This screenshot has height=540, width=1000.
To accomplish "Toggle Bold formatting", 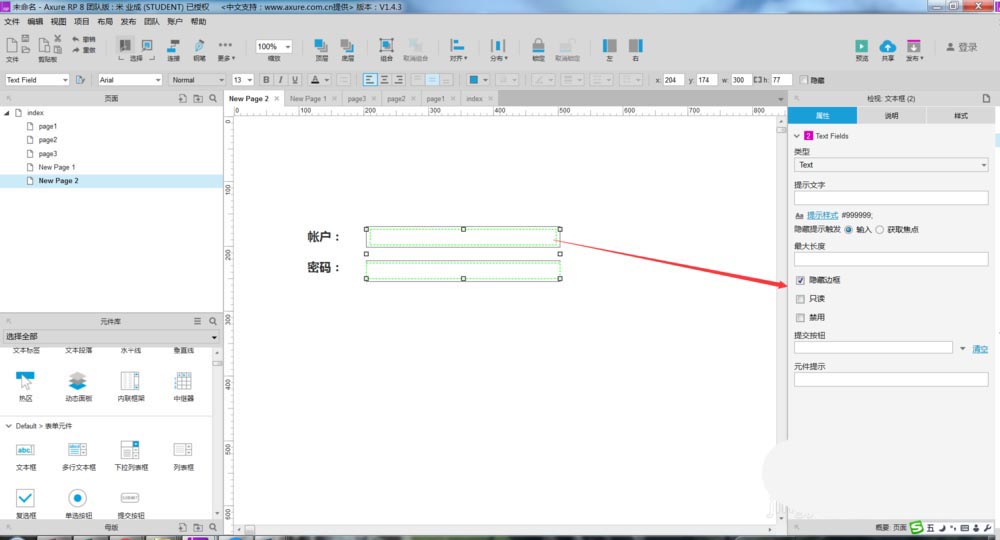I will tap(266, 80).
